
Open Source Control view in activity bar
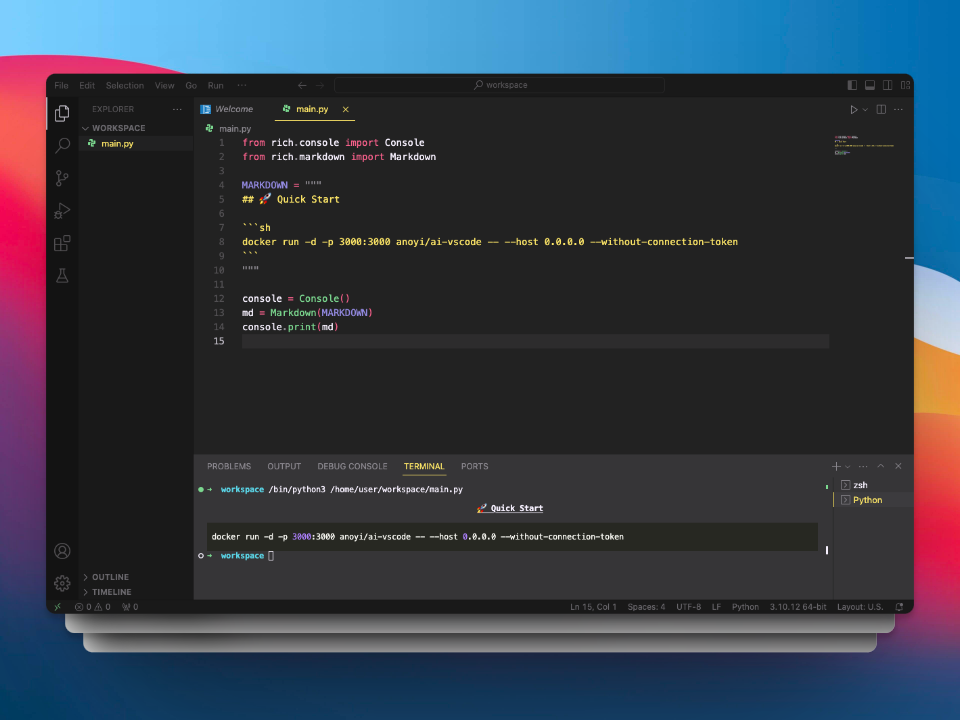click(62, 178)
